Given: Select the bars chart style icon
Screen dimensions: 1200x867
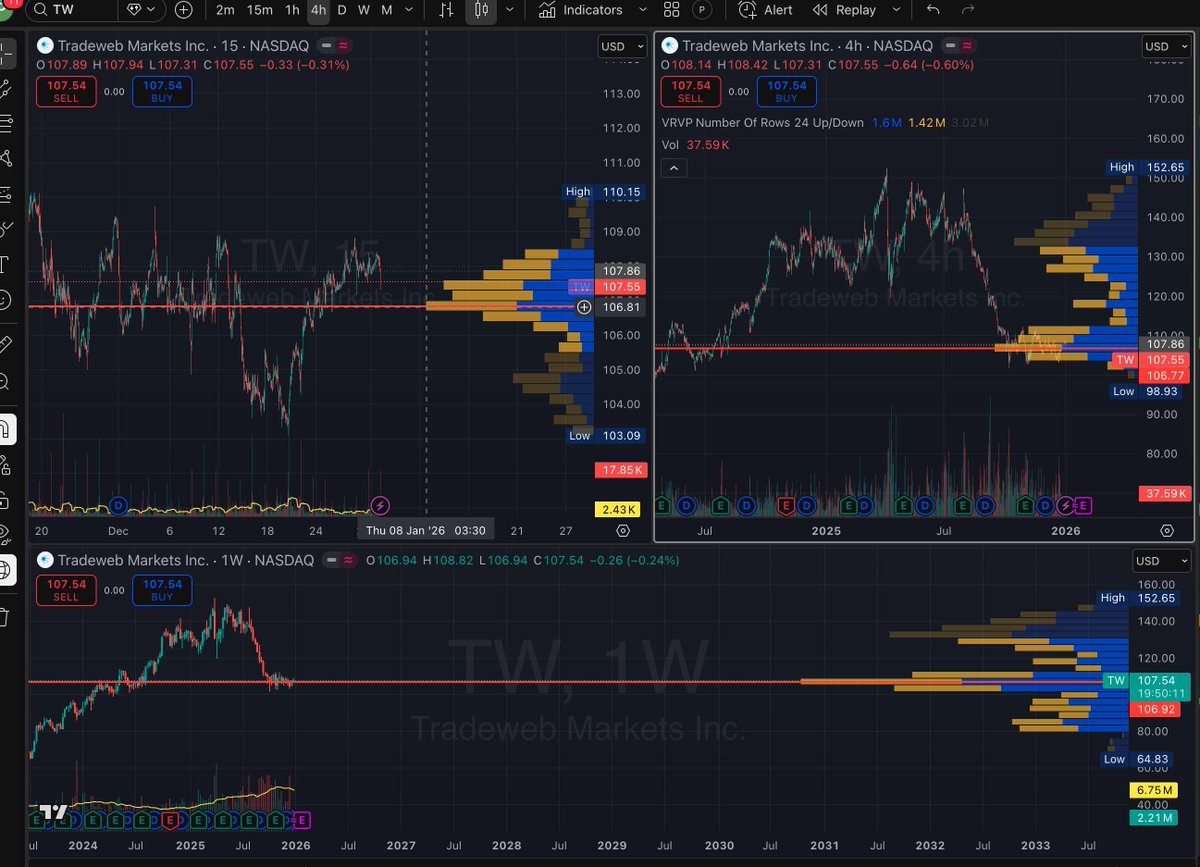Looking at the screenshot, I should (x=446, y=10).
